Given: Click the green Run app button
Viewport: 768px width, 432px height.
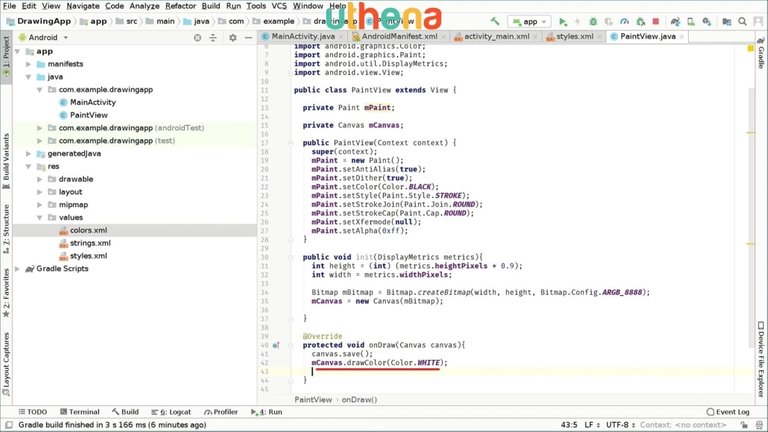Looking at the screenshot, I should [563, 21].
